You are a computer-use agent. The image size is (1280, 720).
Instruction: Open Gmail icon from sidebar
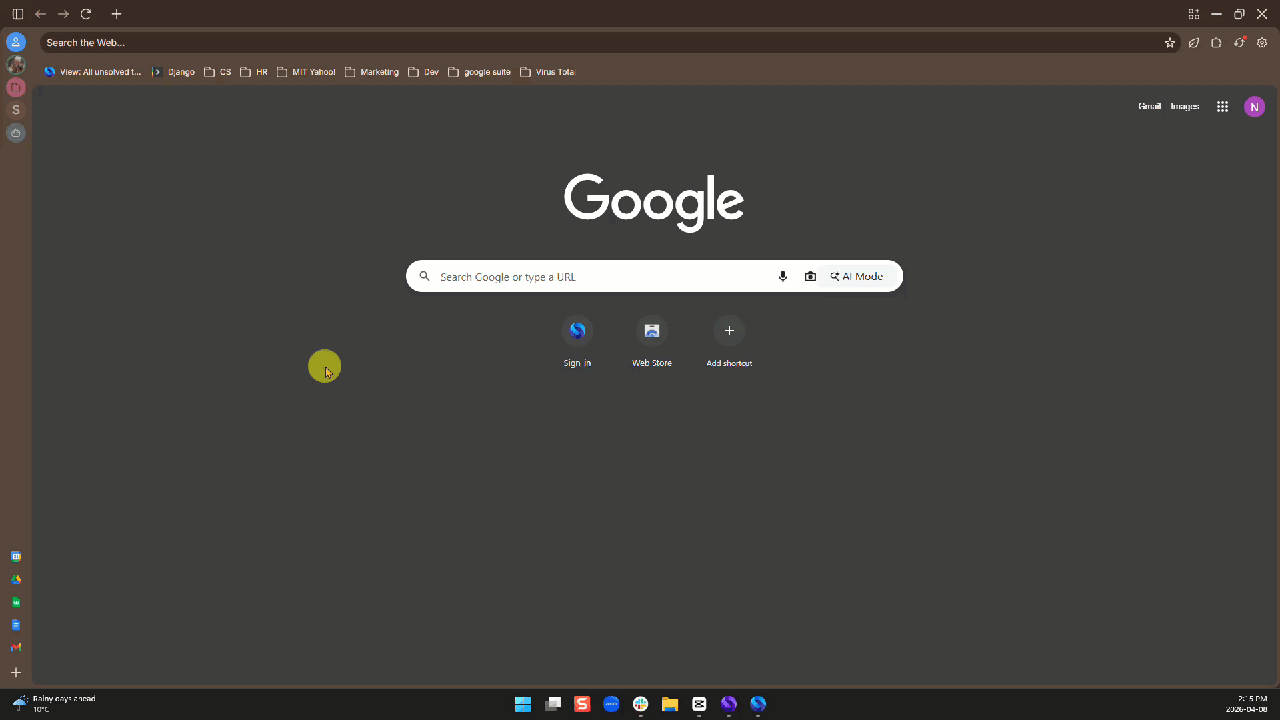pyautogui.click(x=16, y=648)
